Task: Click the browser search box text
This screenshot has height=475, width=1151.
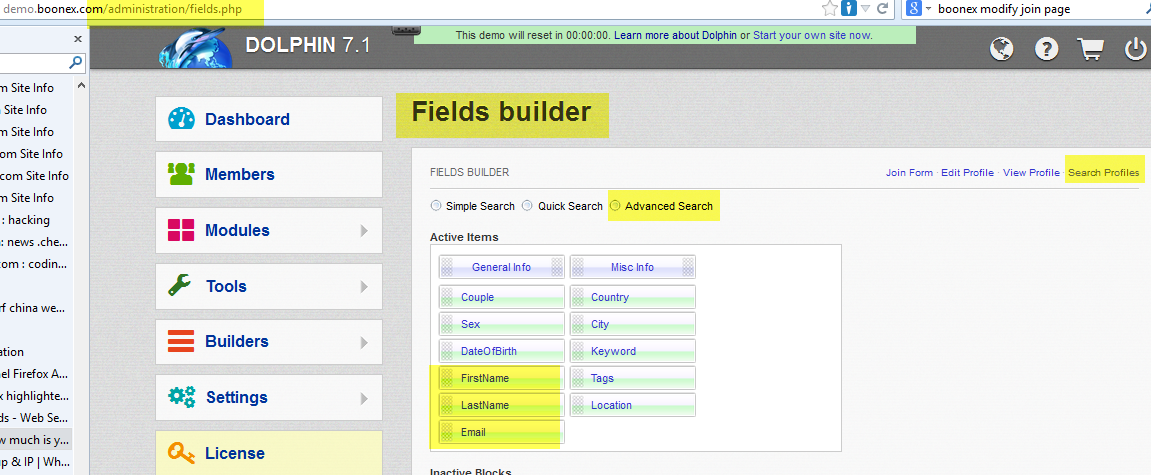Action: [x=1003, y=9]
